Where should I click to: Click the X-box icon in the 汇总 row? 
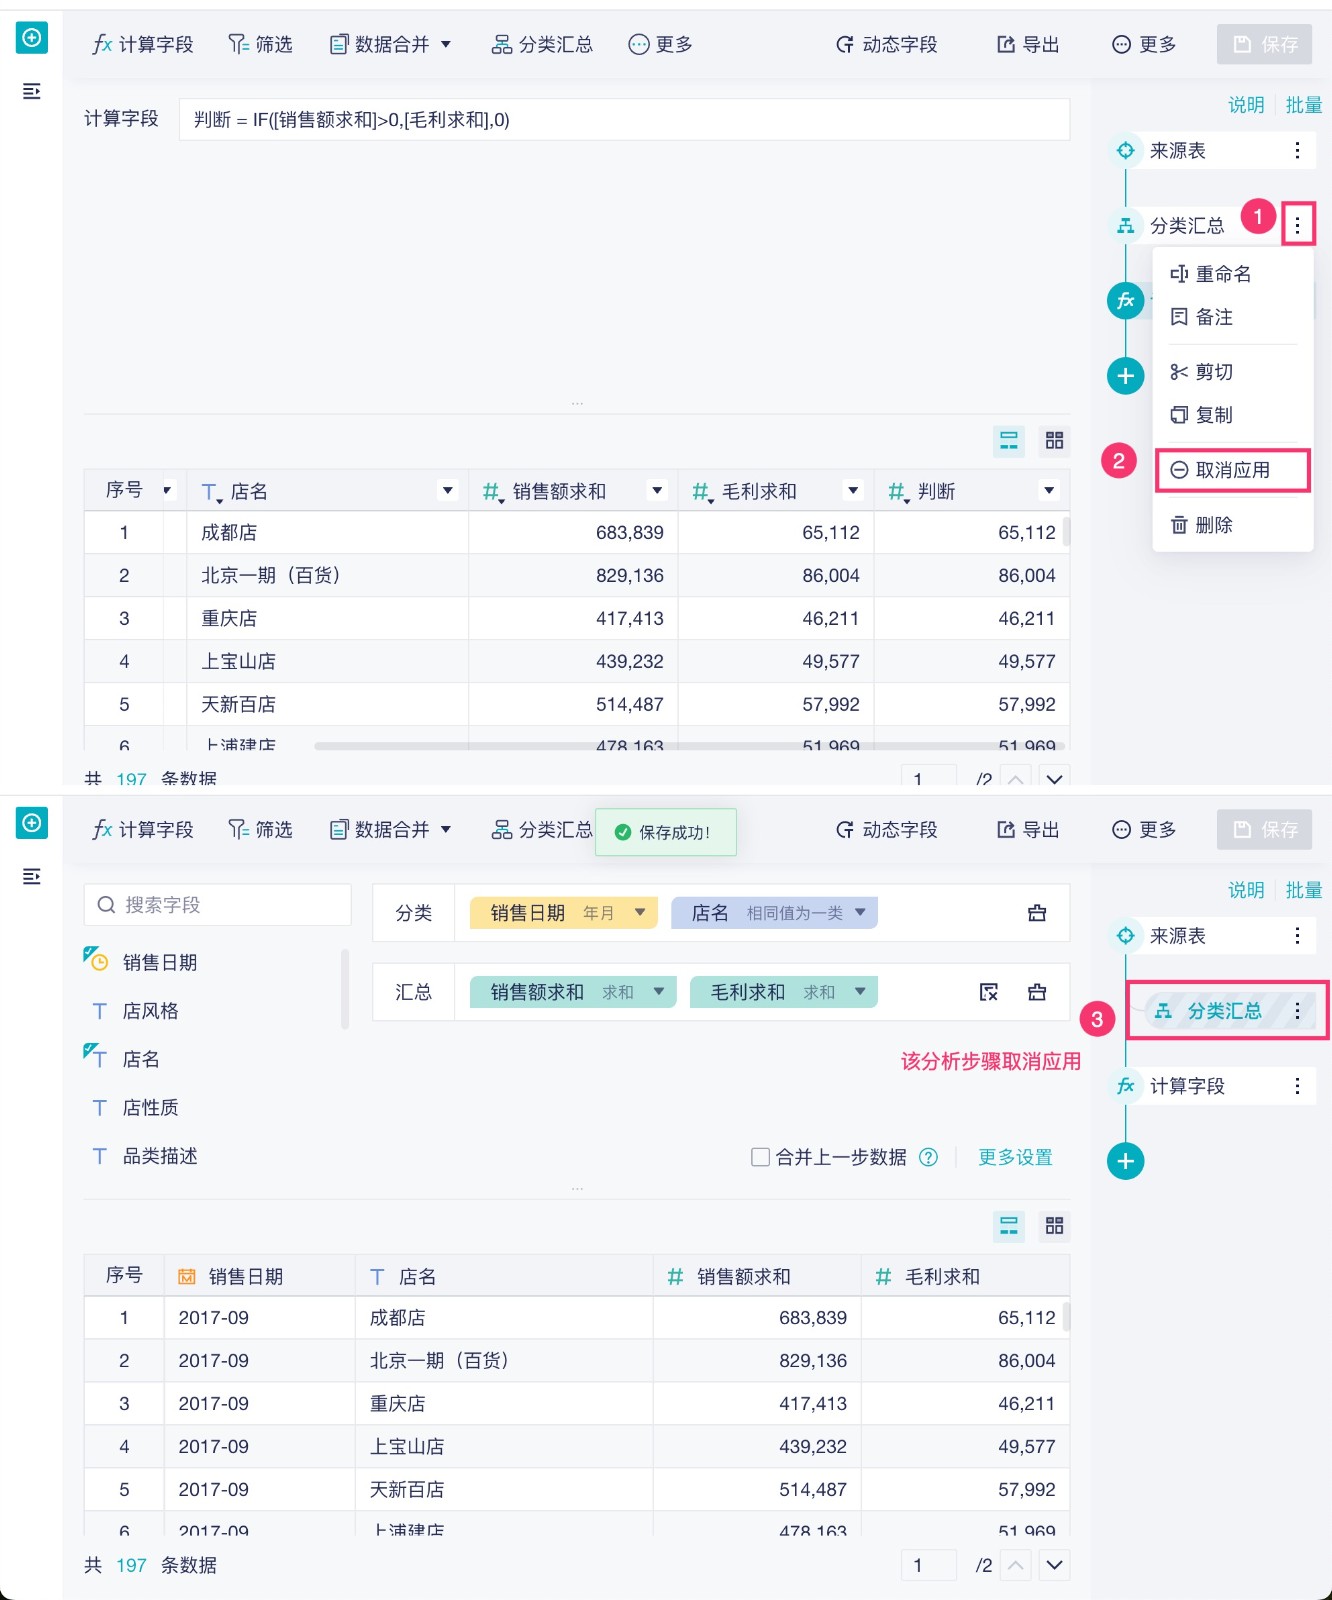[989, 992]
